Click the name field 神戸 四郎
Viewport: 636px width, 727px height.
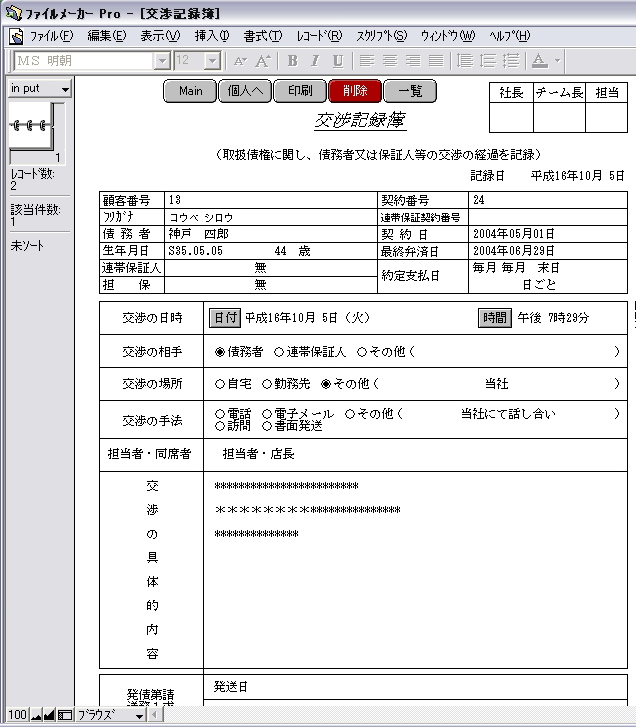click(271, 234)
